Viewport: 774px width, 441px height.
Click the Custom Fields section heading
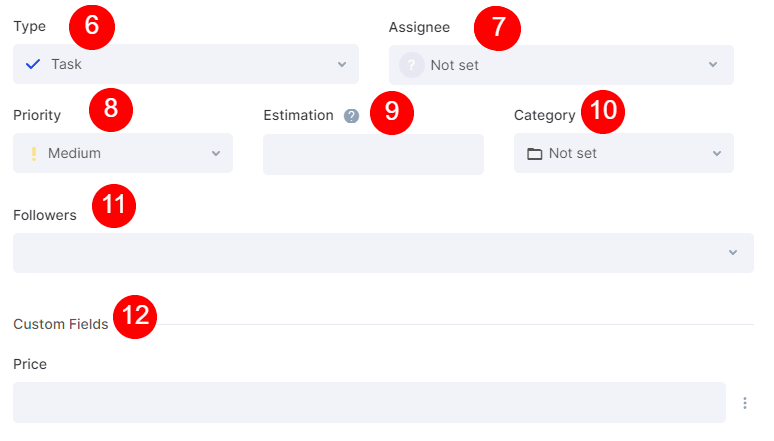[61, 324]
